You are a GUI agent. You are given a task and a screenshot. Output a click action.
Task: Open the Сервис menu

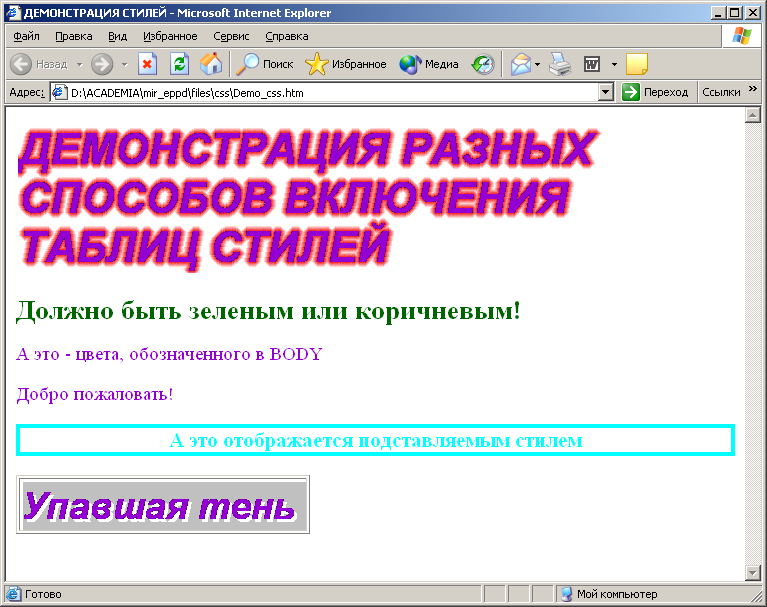tap(231, 36)
